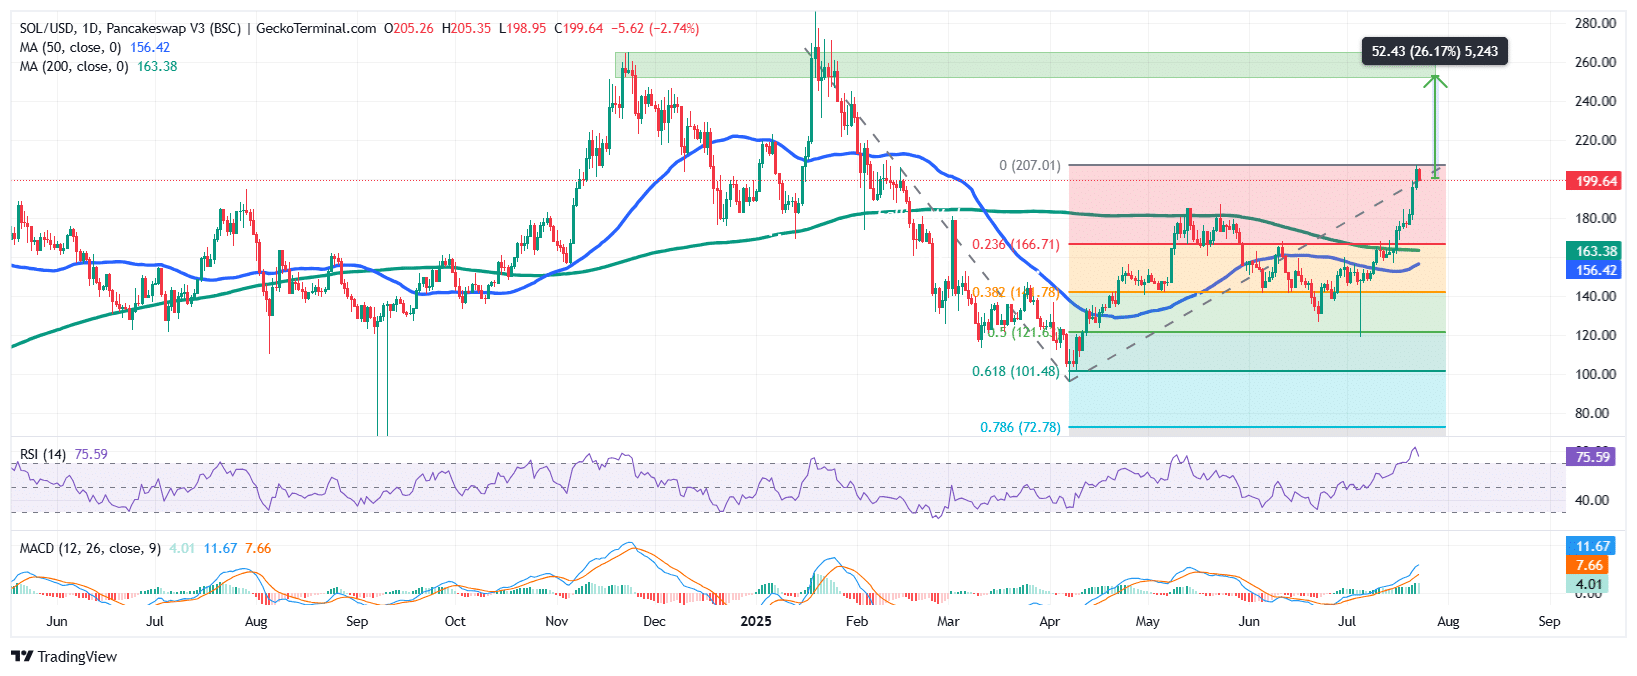Click the Apr label on time axis
The height and width of the screenshot is (676, 1637).
[1049, 621]
